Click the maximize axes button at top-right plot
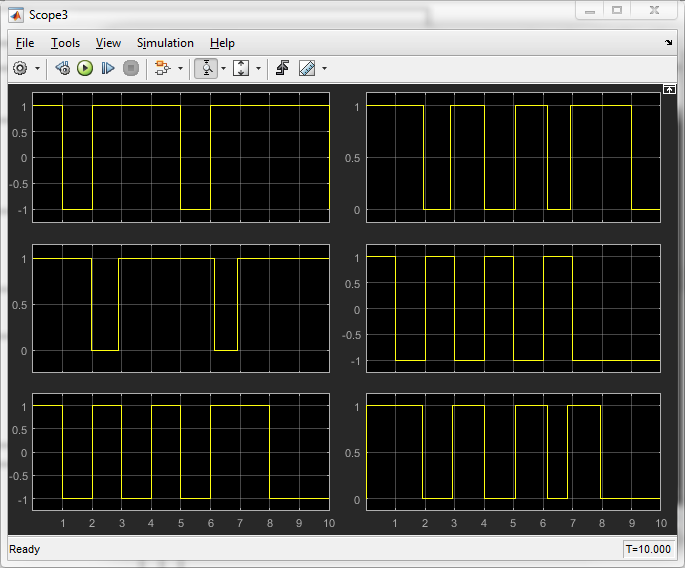Screen dimensions: 685x568 coord(669,89)
